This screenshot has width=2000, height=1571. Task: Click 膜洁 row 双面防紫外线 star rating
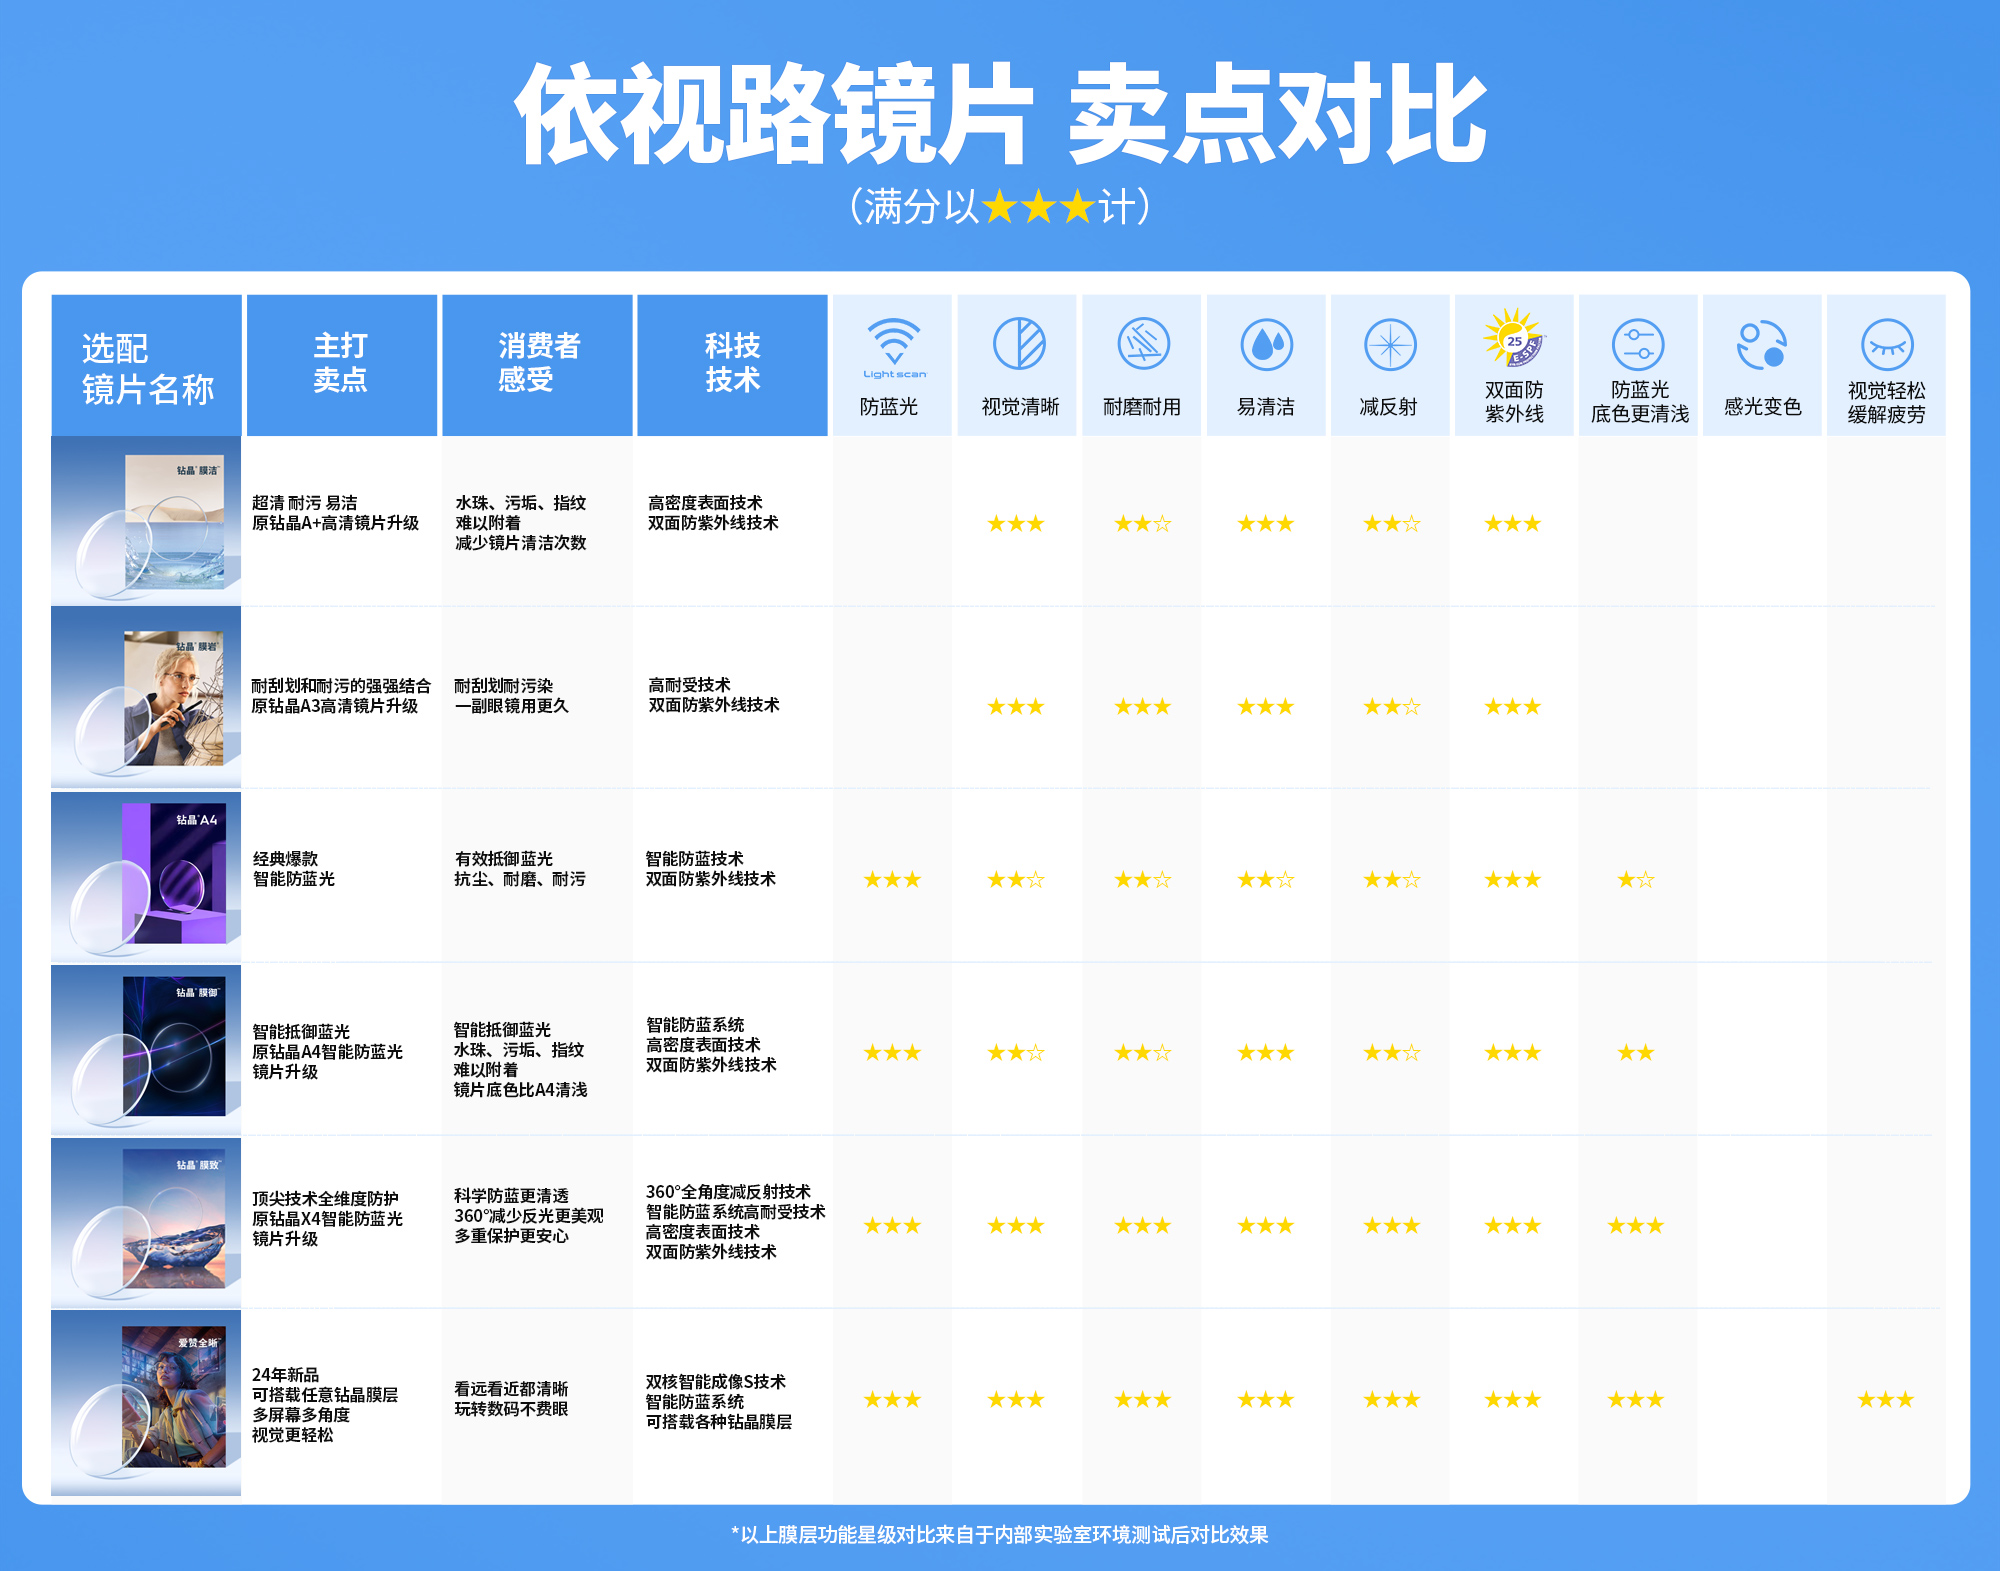(1512, 523)
